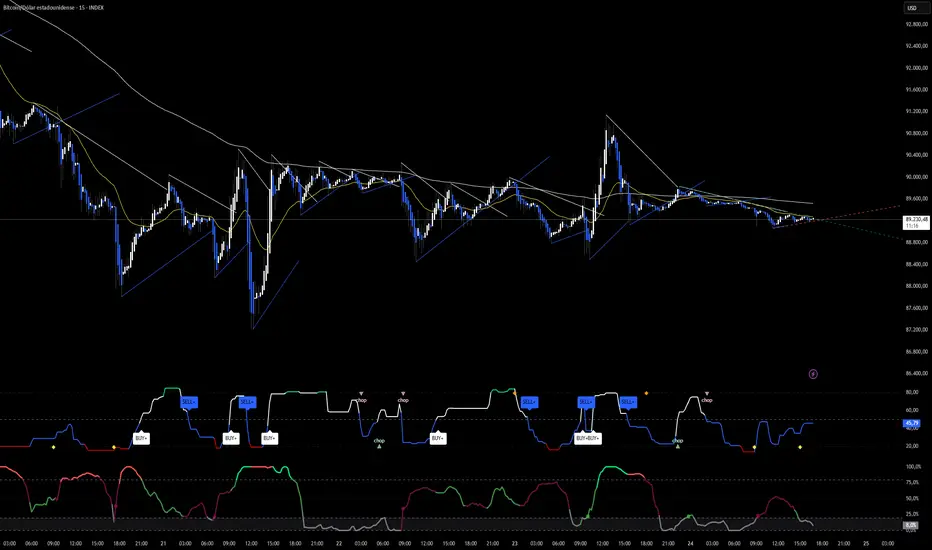This screenshot has height=550, width=932.
Task: Click the 20,00 oscillator scale label
Action: click(x=912, y=445)
